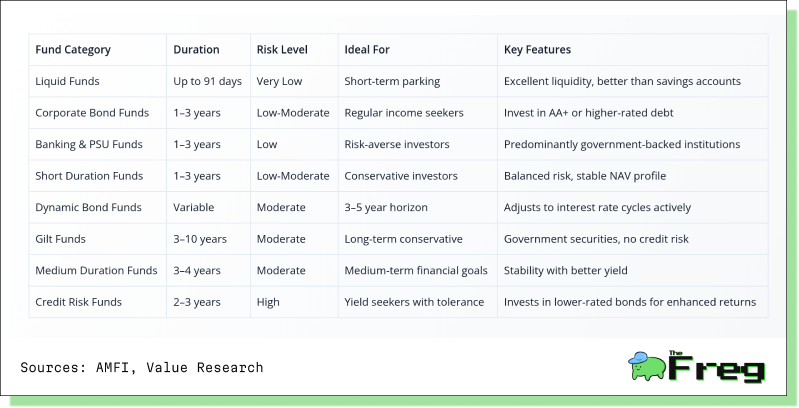799x408 pixels.
Task: Click the Dynamic Bond Funds cell
Action: pyautogui.click(x=88, y=208)
